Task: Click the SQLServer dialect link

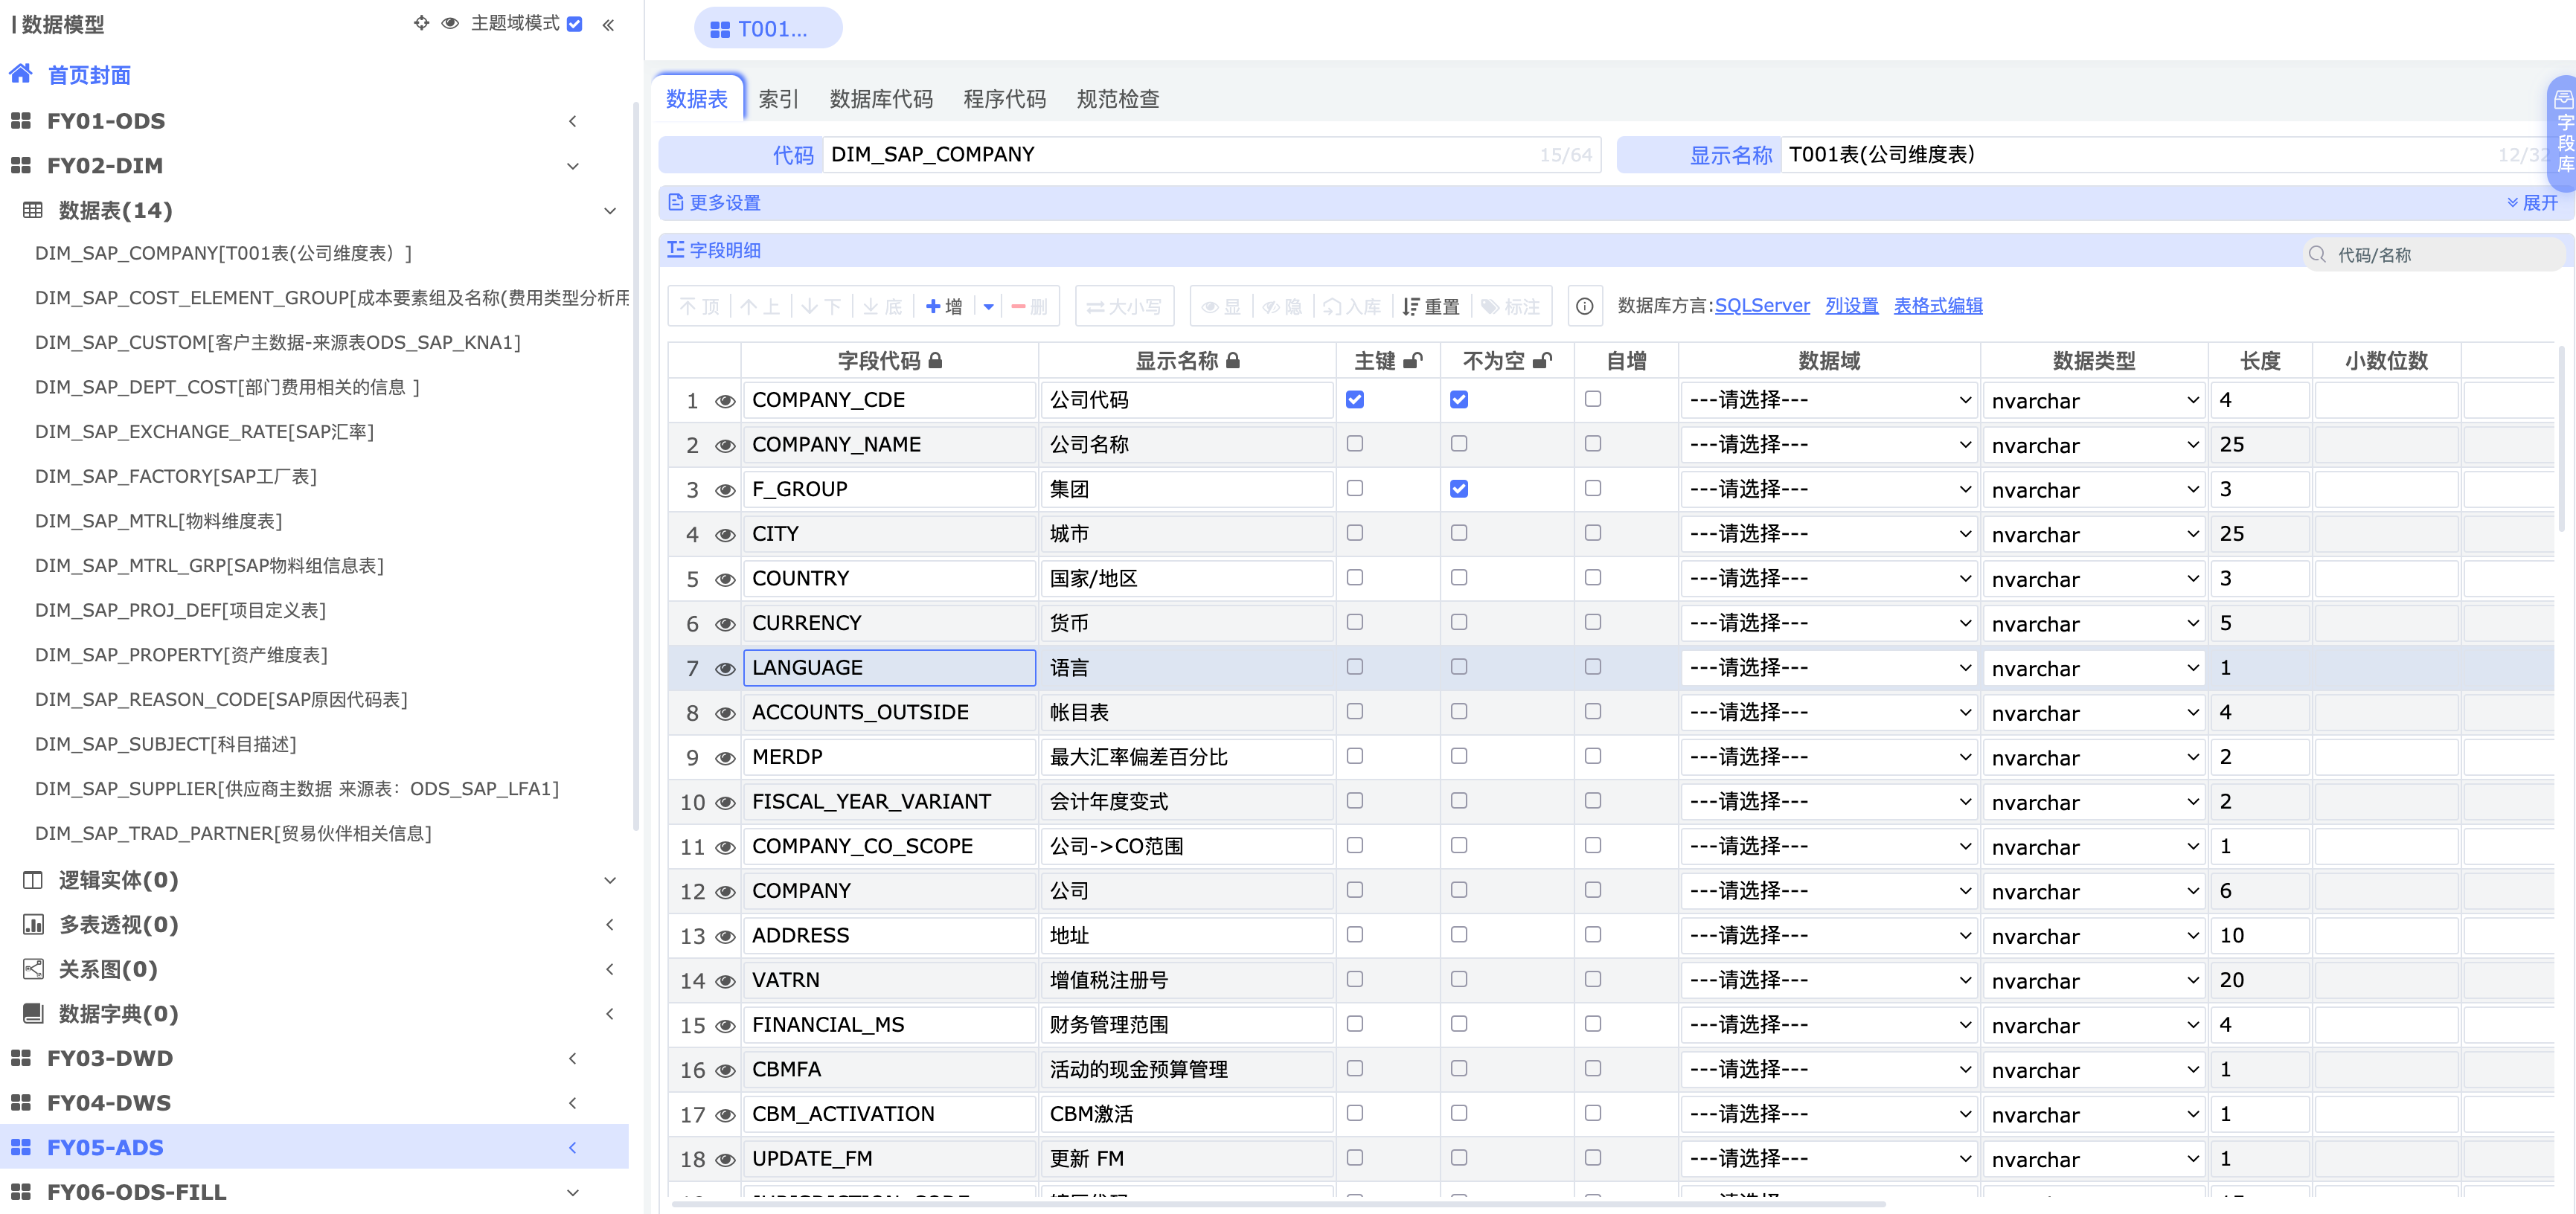Action: 1761,305
